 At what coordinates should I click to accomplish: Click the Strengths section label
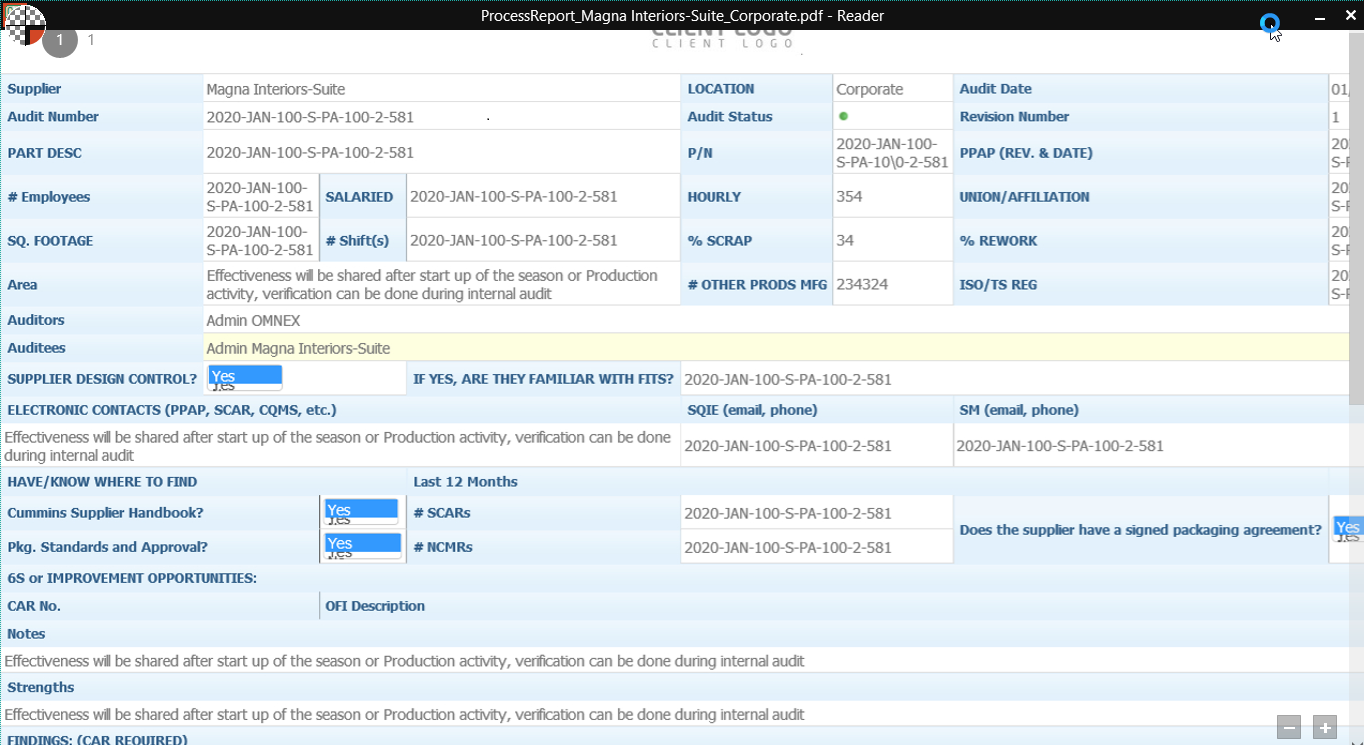tap(41, 688)
